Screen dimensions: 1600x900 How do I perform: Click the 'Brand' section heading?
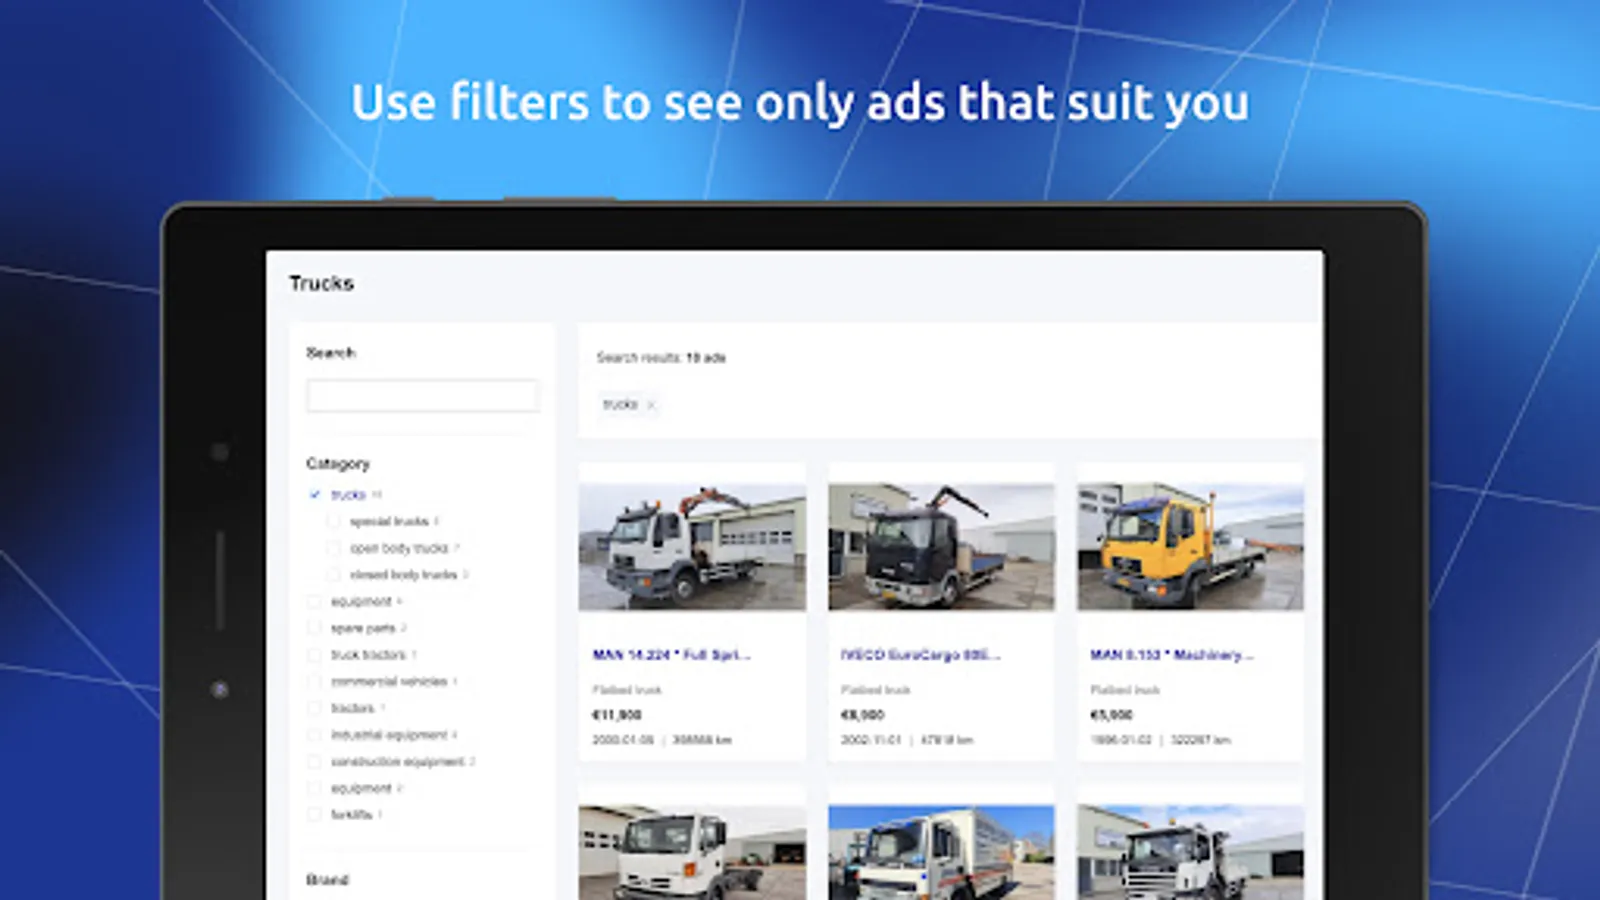click(327, 880)
